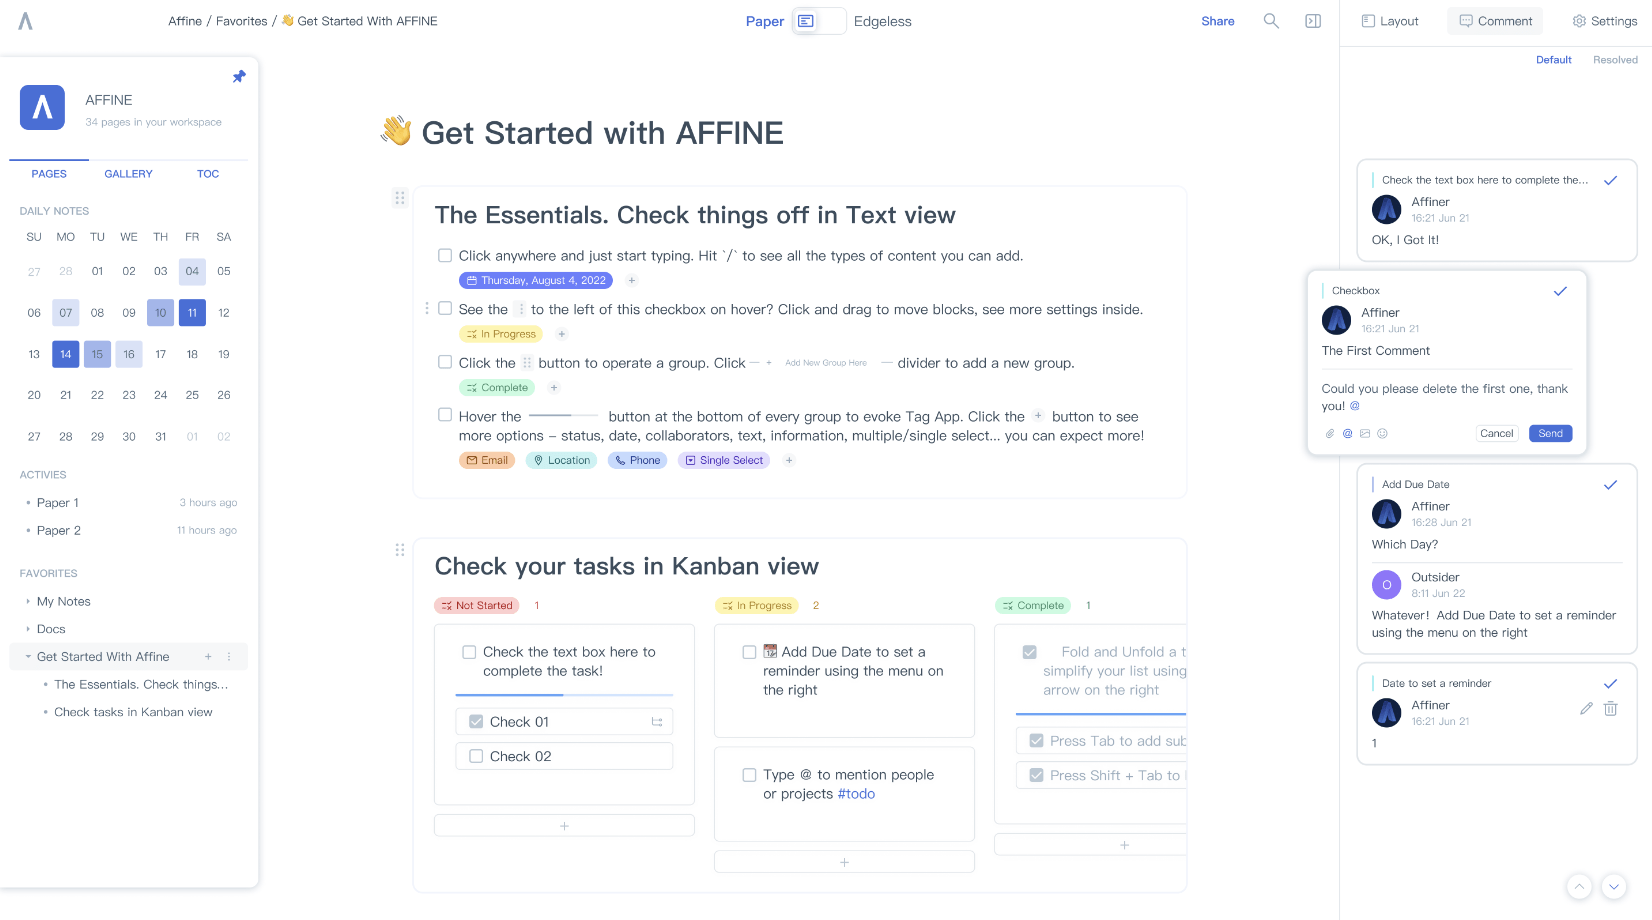Click the In Progress kanban column header
This screenshot has height=920, width=1652.
(756, 606)
